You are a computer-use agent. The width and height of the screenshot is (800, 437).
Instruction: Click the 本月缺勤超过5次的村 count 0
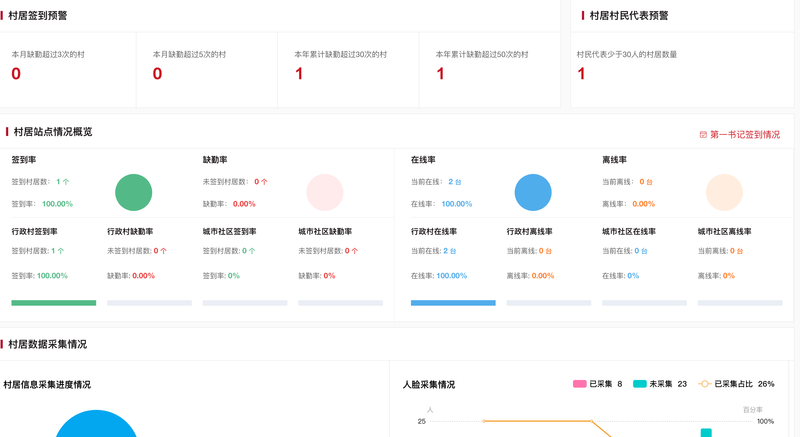(x=158, y=74)
